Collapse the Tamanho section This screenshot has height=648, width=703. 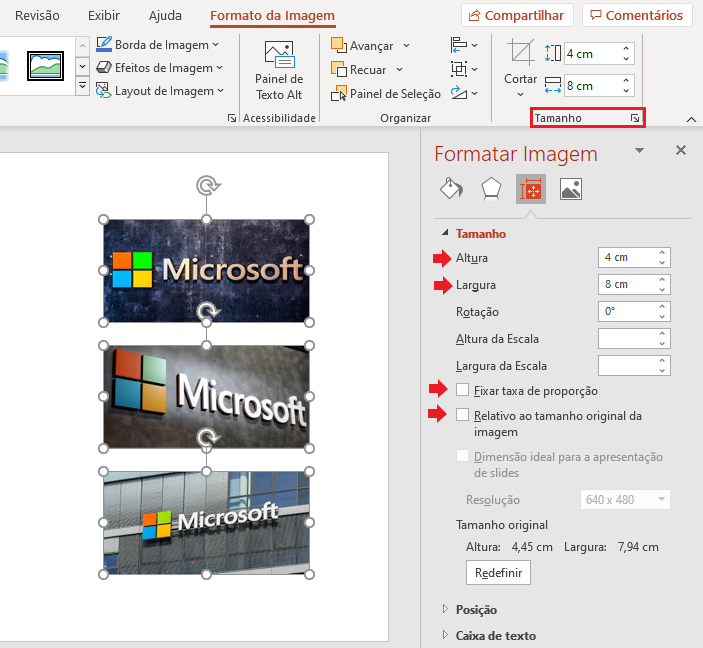point(445,233)
